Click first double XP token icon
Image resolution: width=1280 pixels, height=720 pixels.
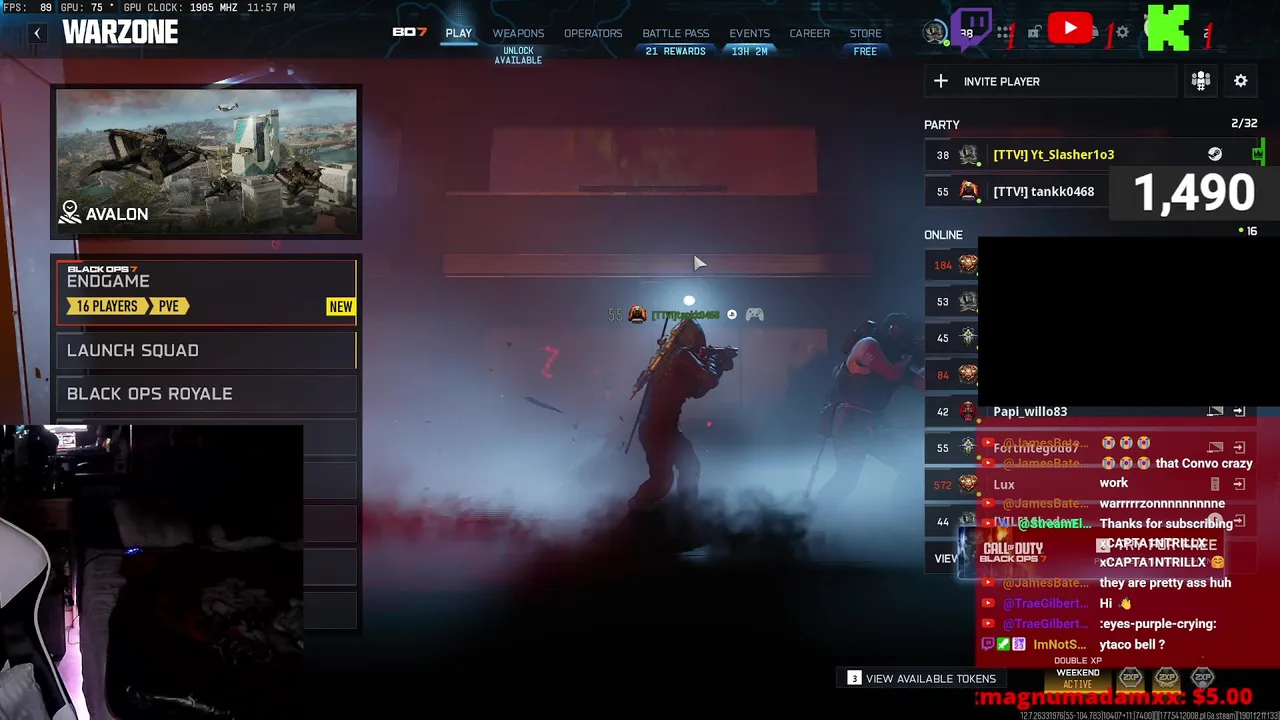click(x=1130, y=678)
